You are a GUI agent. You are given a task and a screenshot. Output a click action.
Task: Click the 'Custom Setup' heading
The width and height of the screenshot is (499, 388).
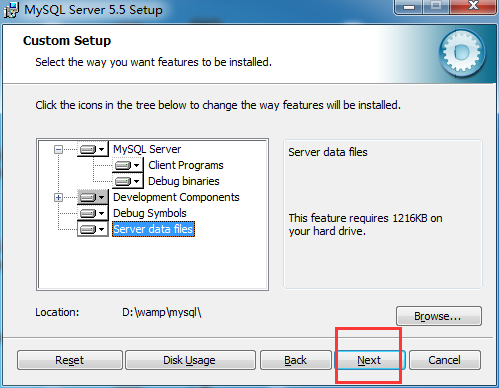[67, 41]
